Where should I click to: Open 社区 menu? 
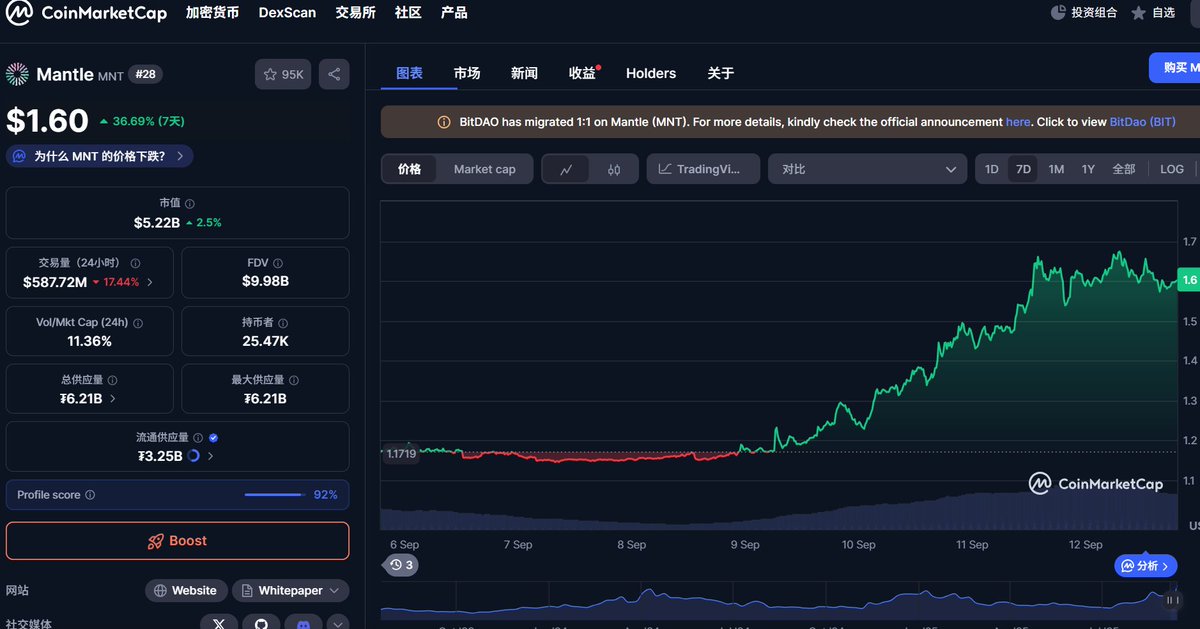[408, 13]
